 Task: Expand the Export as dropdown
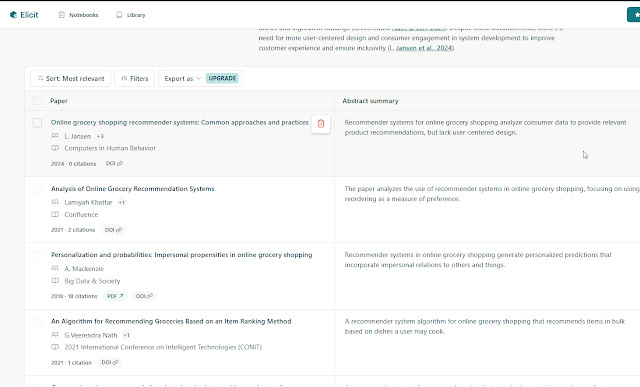coord(182,78)
